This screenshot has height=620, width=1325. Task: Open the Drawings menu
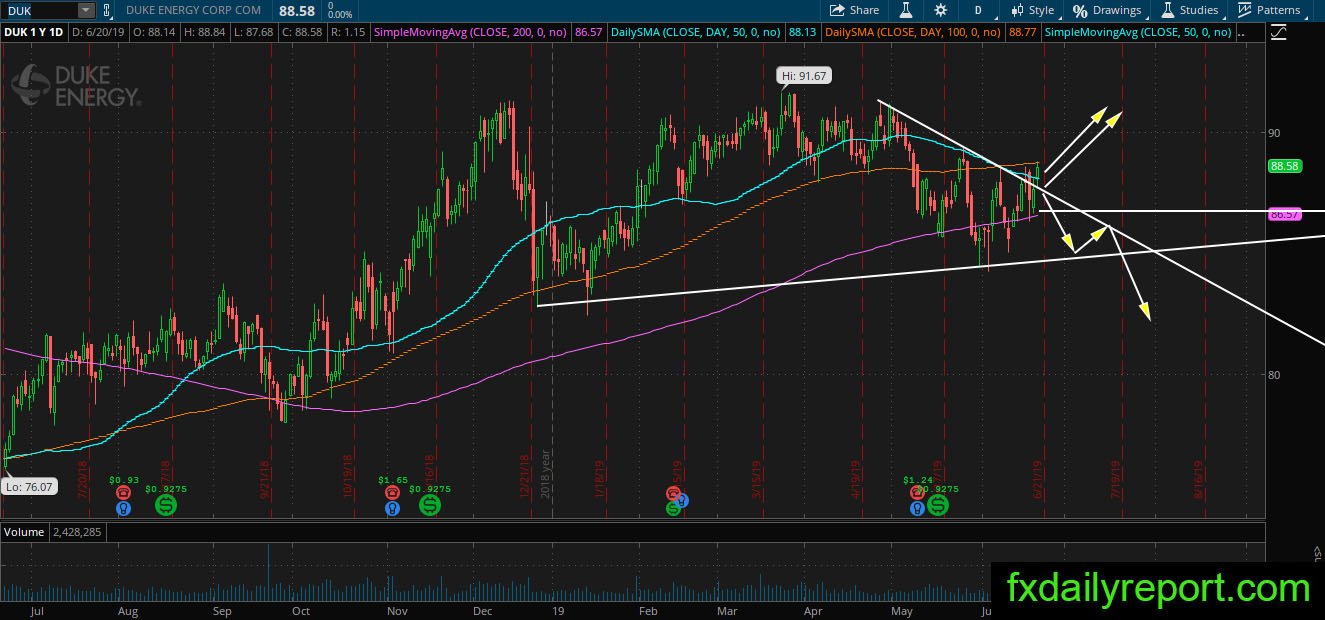click(1107, 10)
